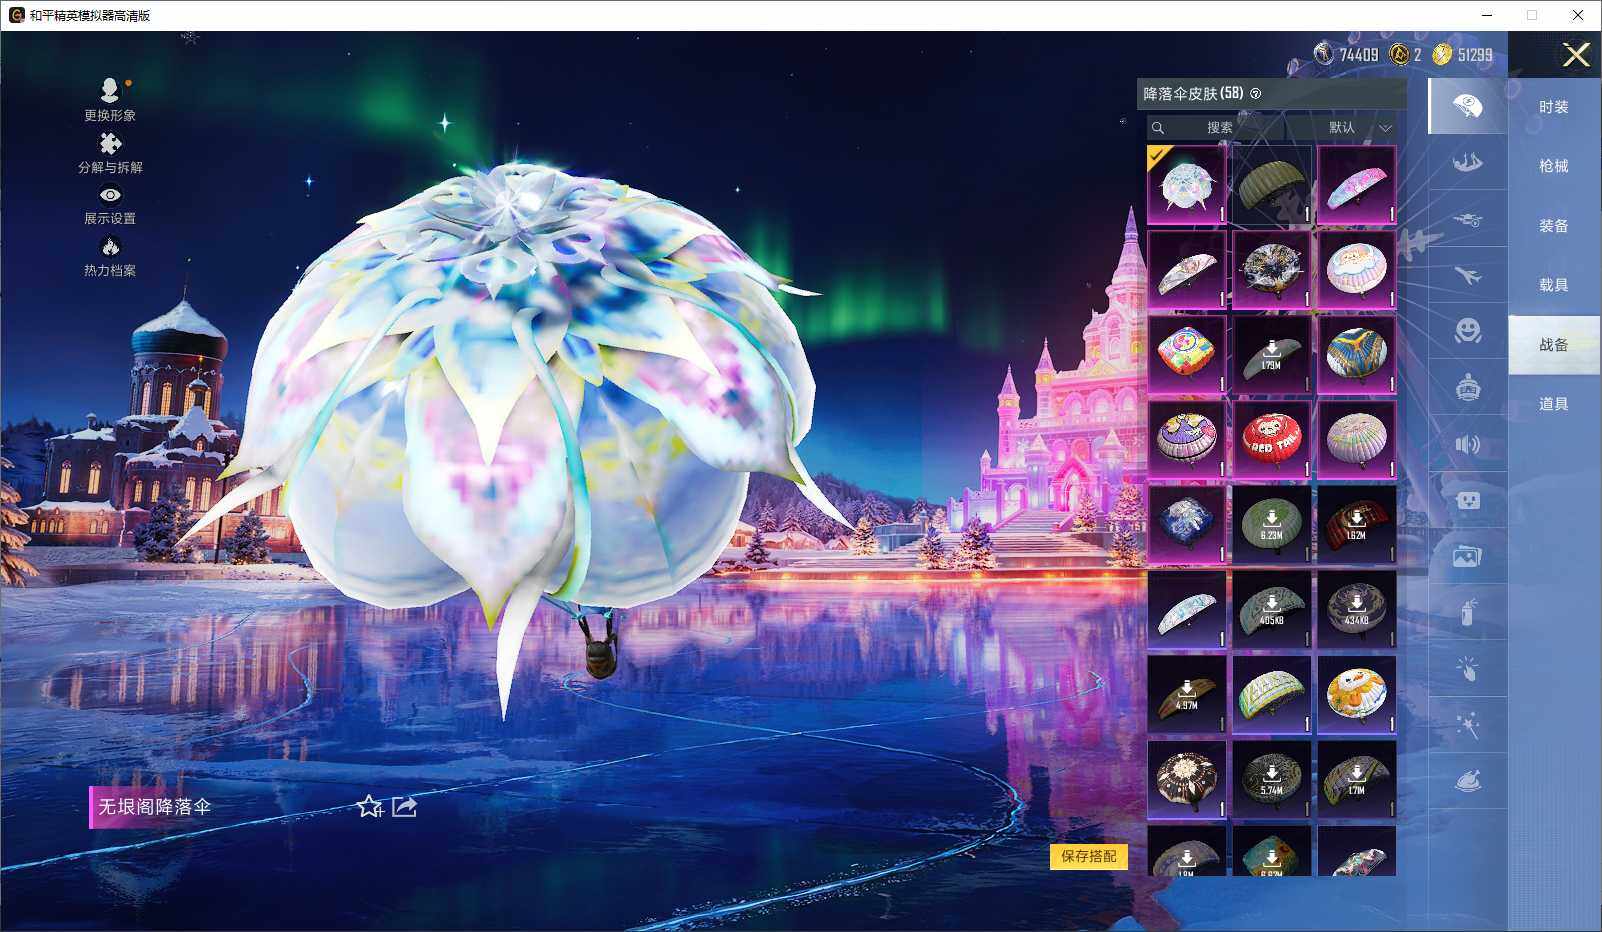Select the pale pink striped dome parachute
Image resolution: width=1602 pixels, height=932 pixels.
(x=1357, y=440)
